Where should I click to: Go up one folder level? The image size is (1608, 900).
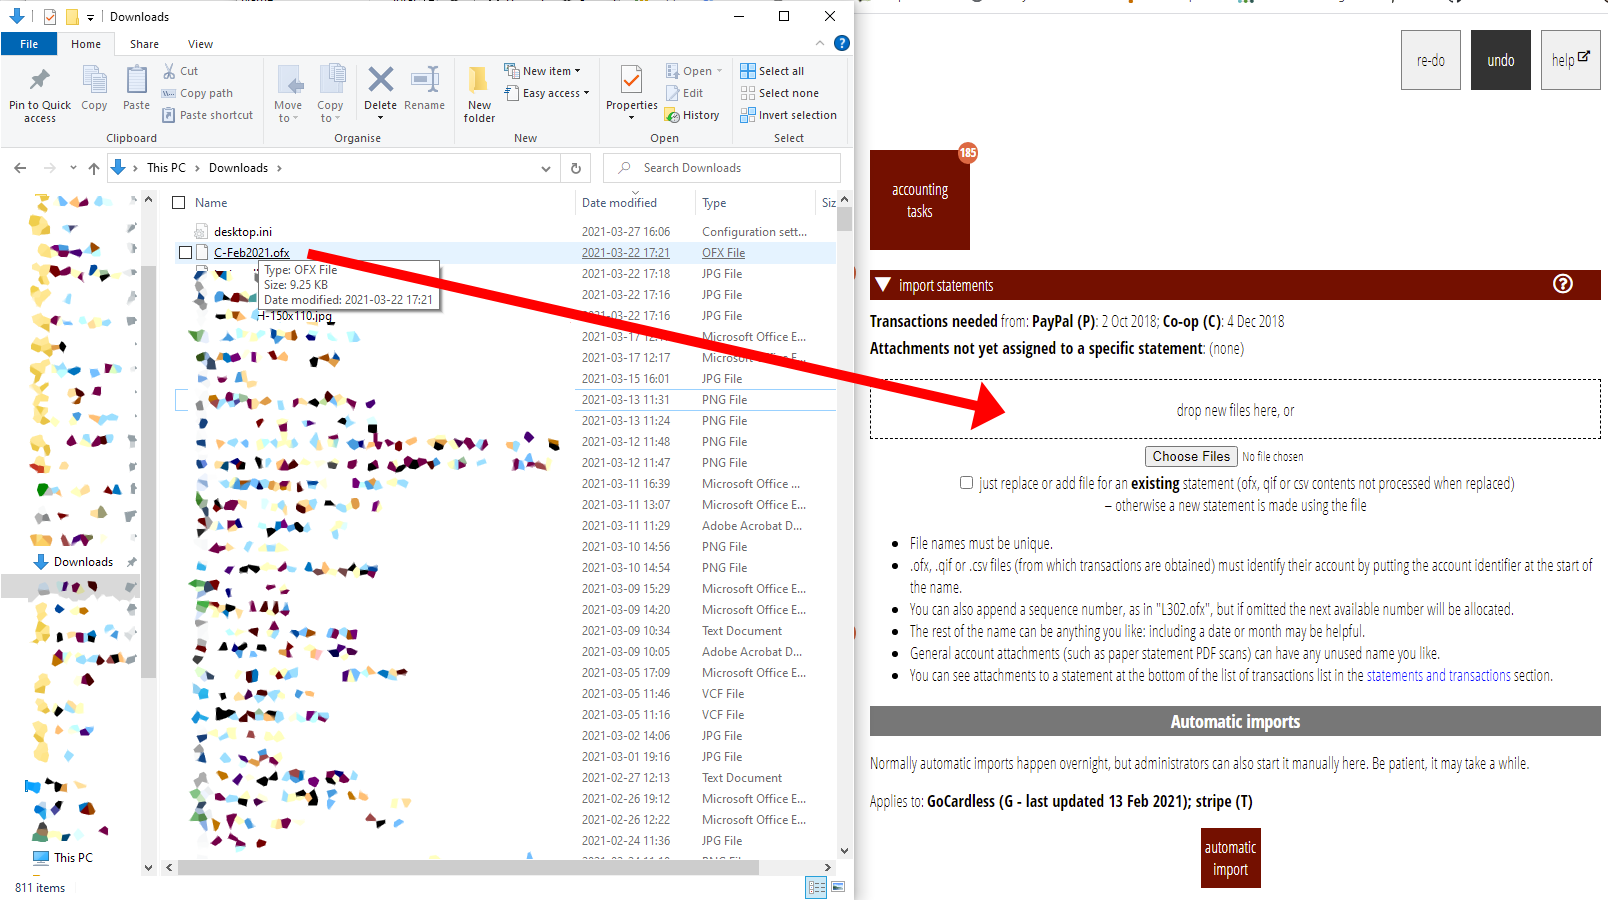tap(94, 168)
